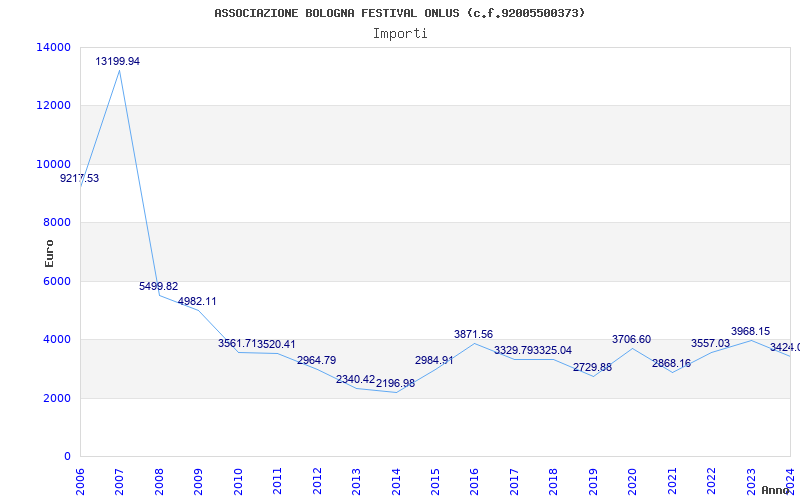Click the 10000 y-axis tick
The width and height of the screenshot is (800, 500).
point(54,164)
